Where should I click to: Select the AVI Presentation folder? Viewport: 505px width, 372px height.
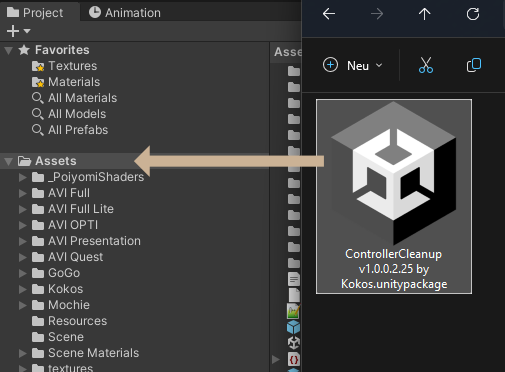coord(86,241)
